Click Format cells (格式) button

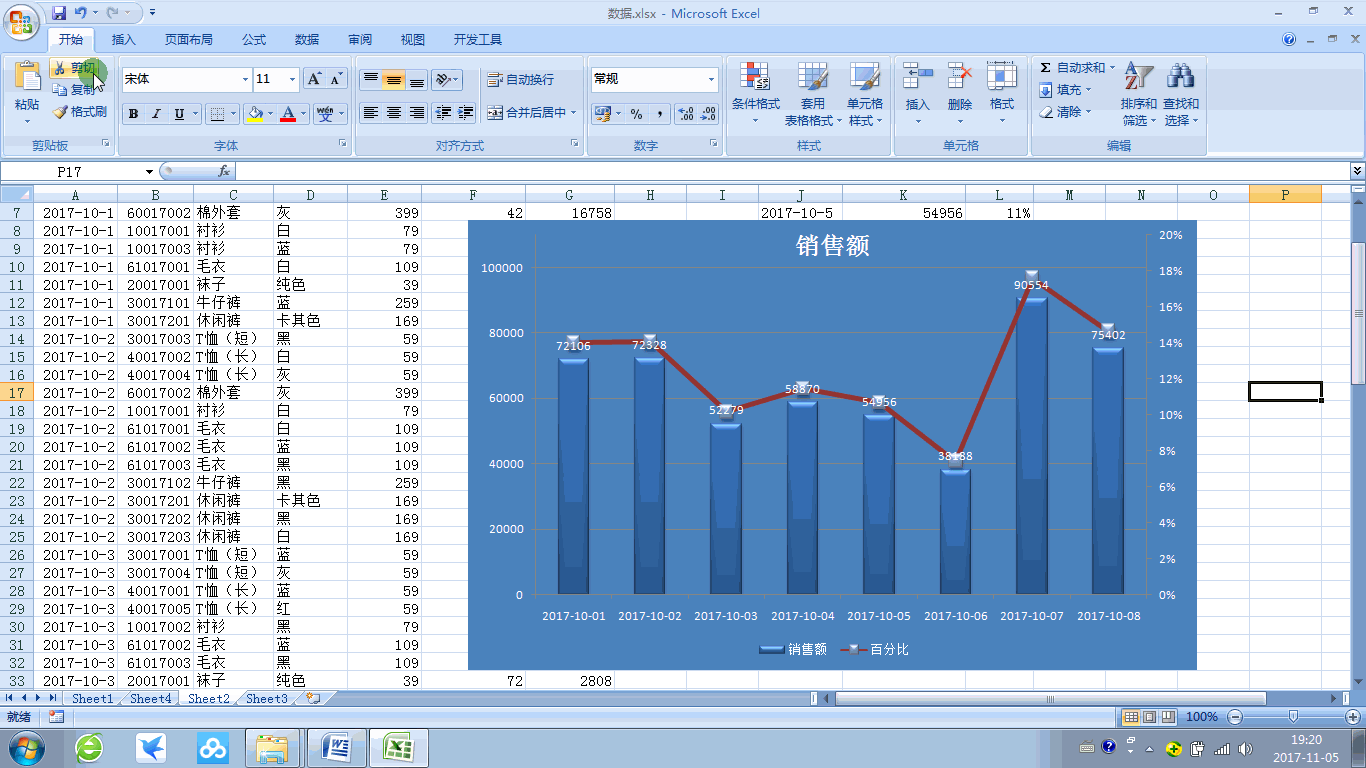[1002, 95]
